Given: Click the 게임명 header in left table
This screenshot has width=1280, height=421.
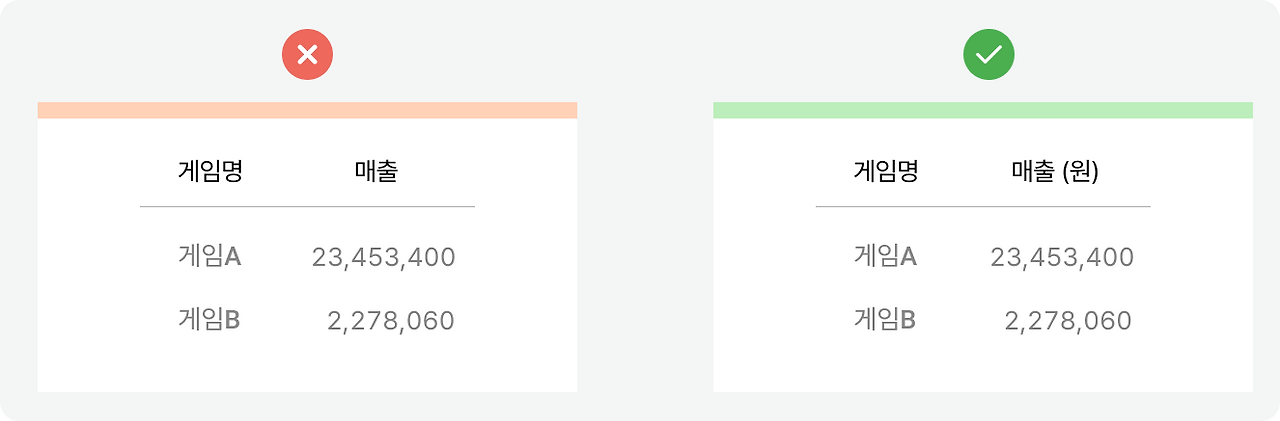Looking at the screenshot, I should click(210, 171).
